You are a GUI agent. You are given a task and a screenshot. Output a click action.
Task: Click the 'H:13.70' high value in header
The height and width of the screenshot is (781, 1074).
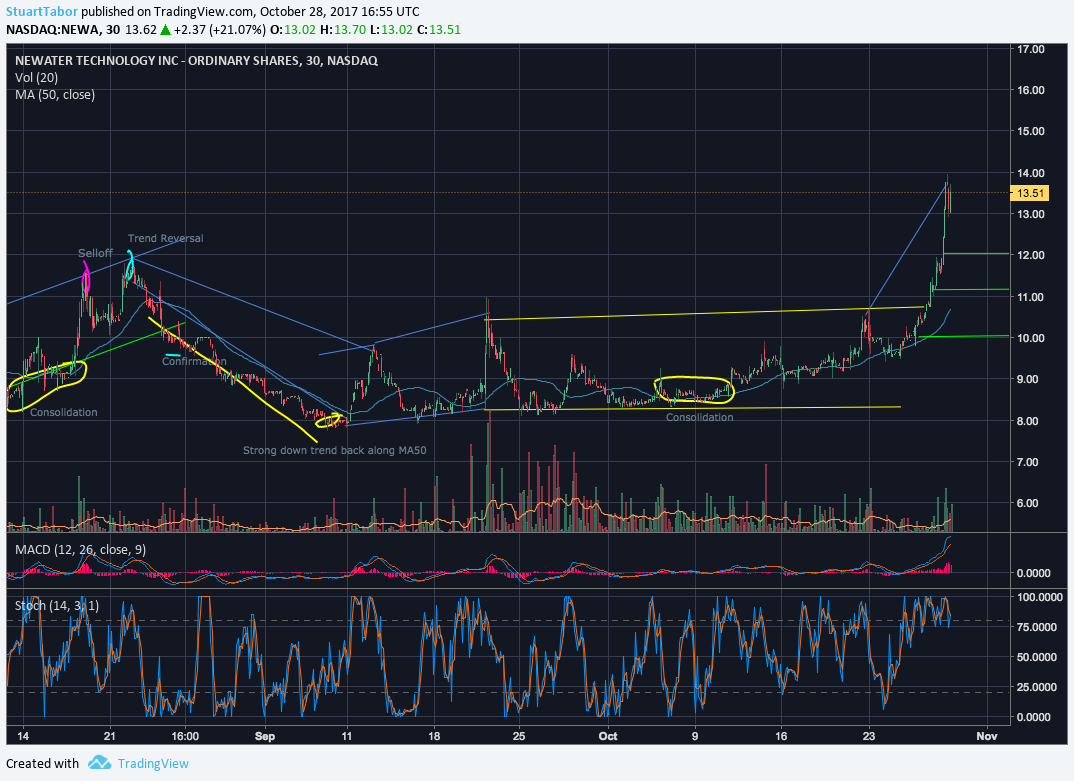[x=343, y=29]
